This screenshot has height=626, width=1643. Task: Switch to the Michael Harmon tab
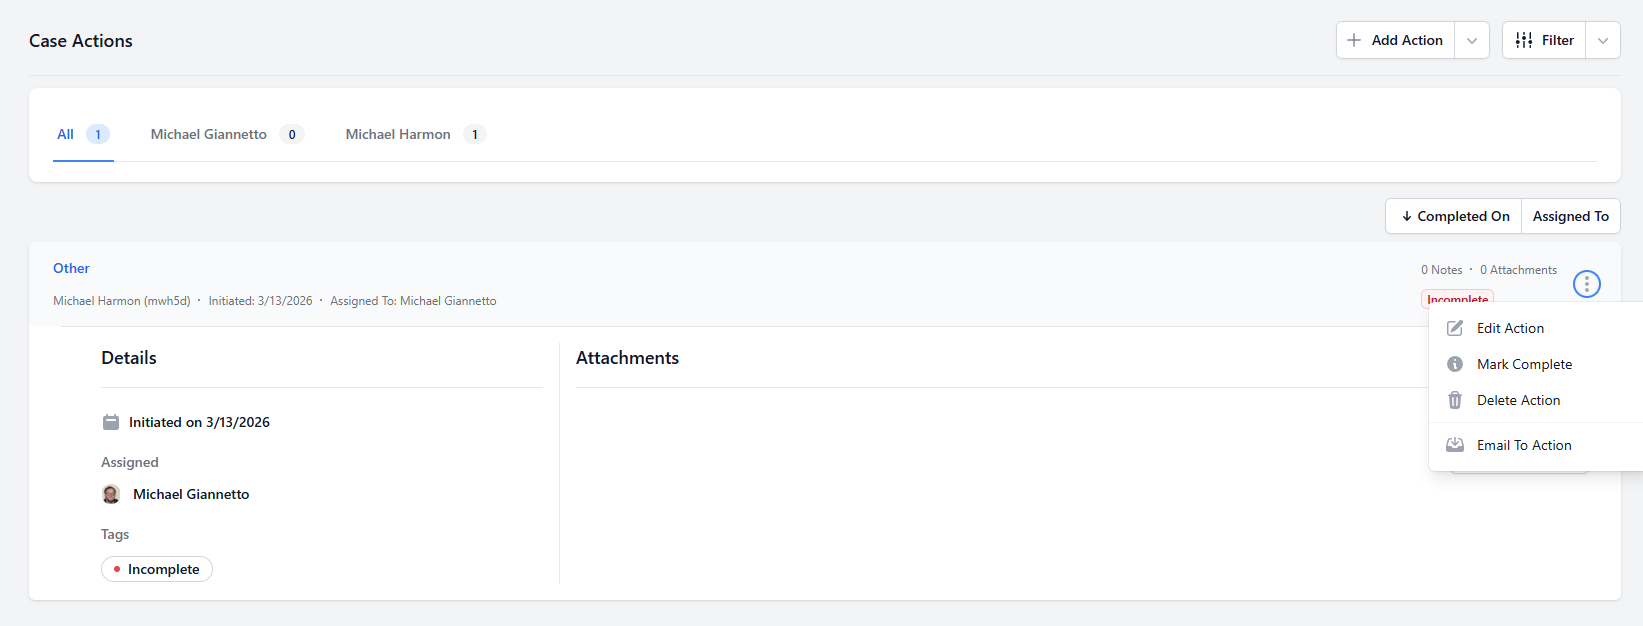pos(397,134)
